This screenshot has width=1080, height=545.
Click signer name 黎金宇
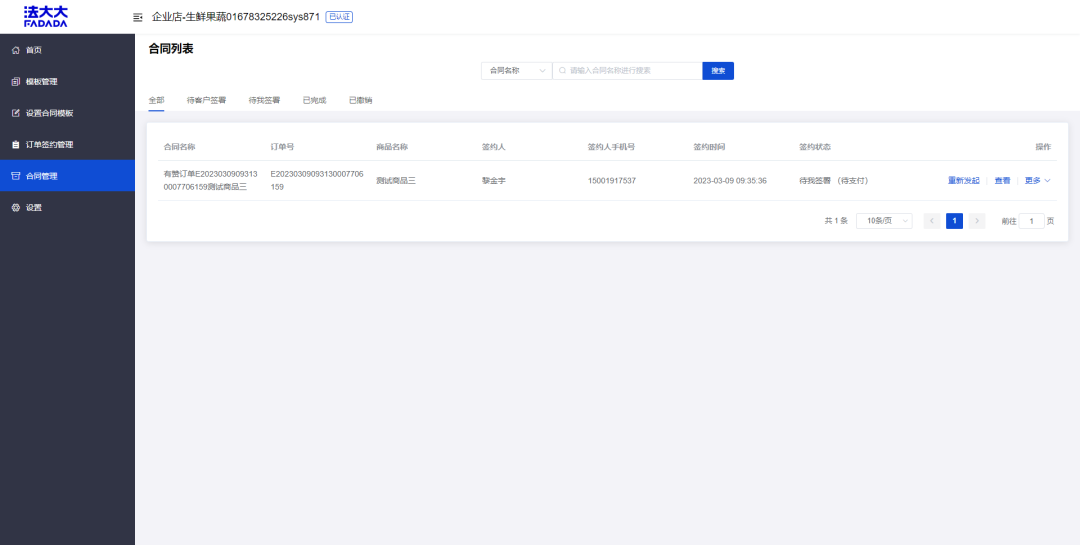pos(494,181)
